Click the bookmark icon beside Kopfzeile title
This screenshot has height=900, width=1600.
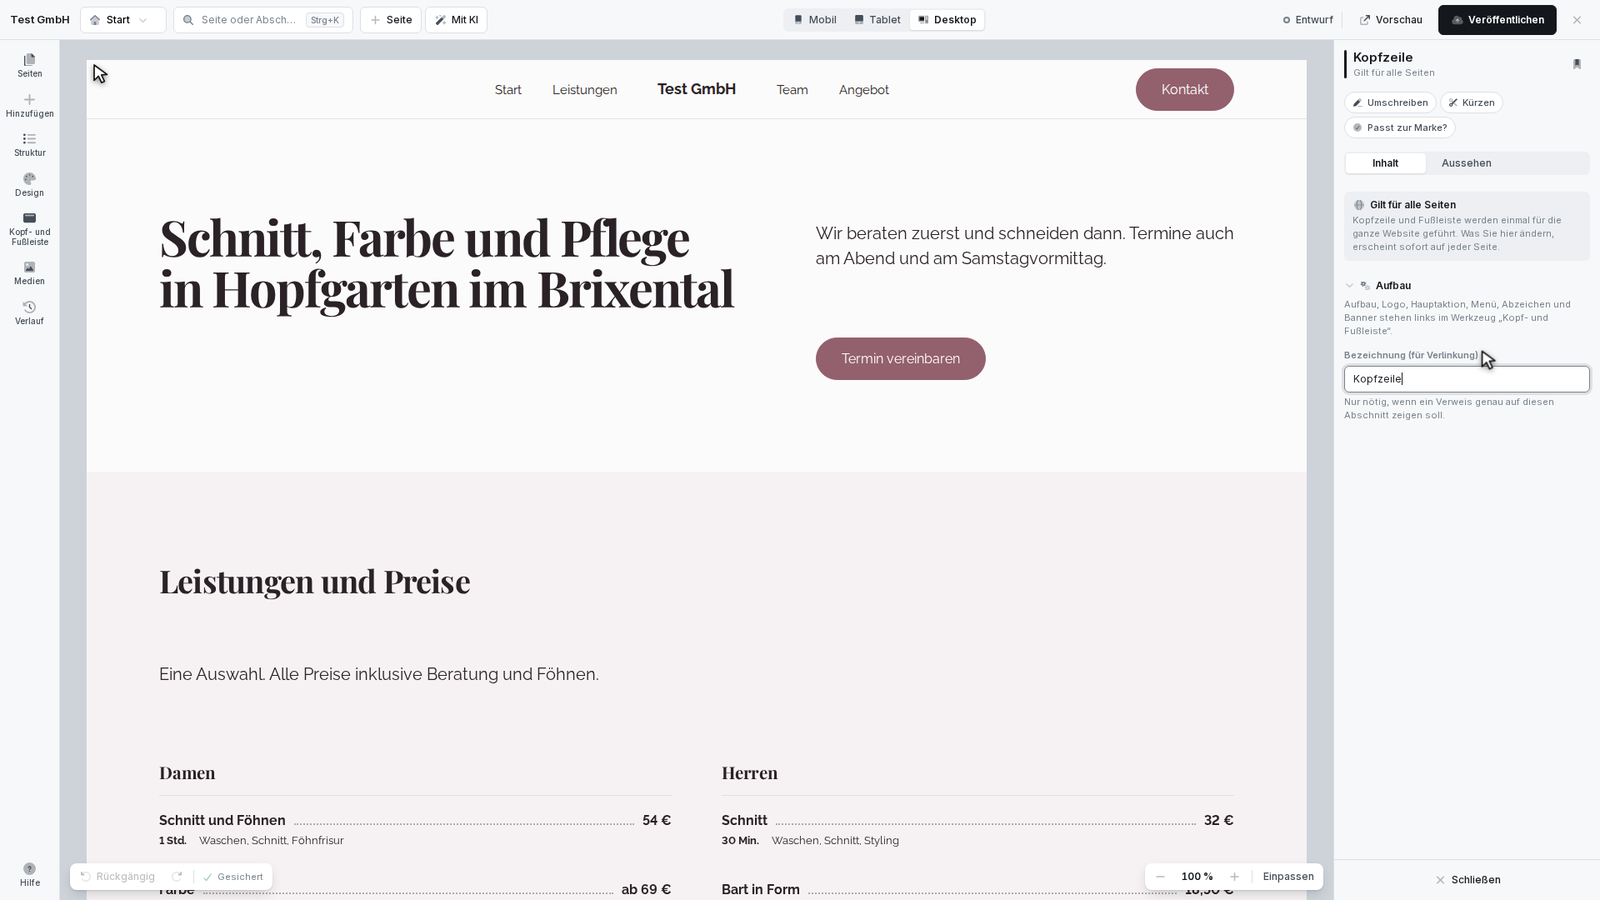coord(1577,64)
